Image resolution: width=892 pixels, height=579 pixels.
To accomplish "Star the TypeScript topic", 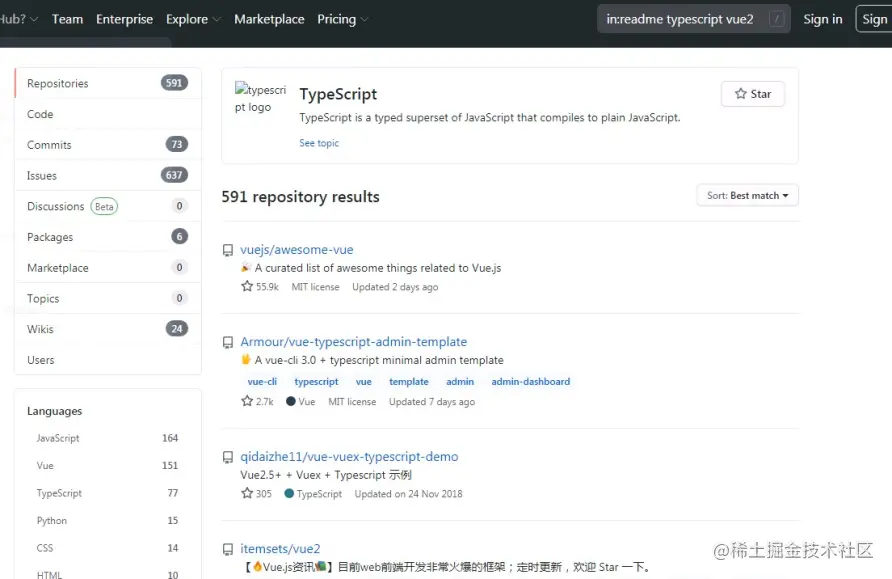I will pyautogui.click(x=753, y=94).
